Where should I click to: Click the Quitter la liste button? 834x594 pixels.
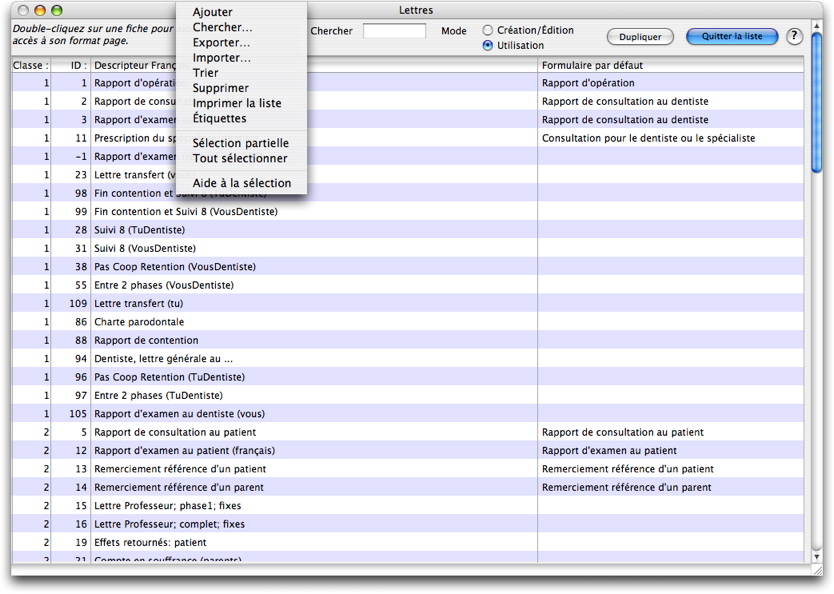(732, 36)
